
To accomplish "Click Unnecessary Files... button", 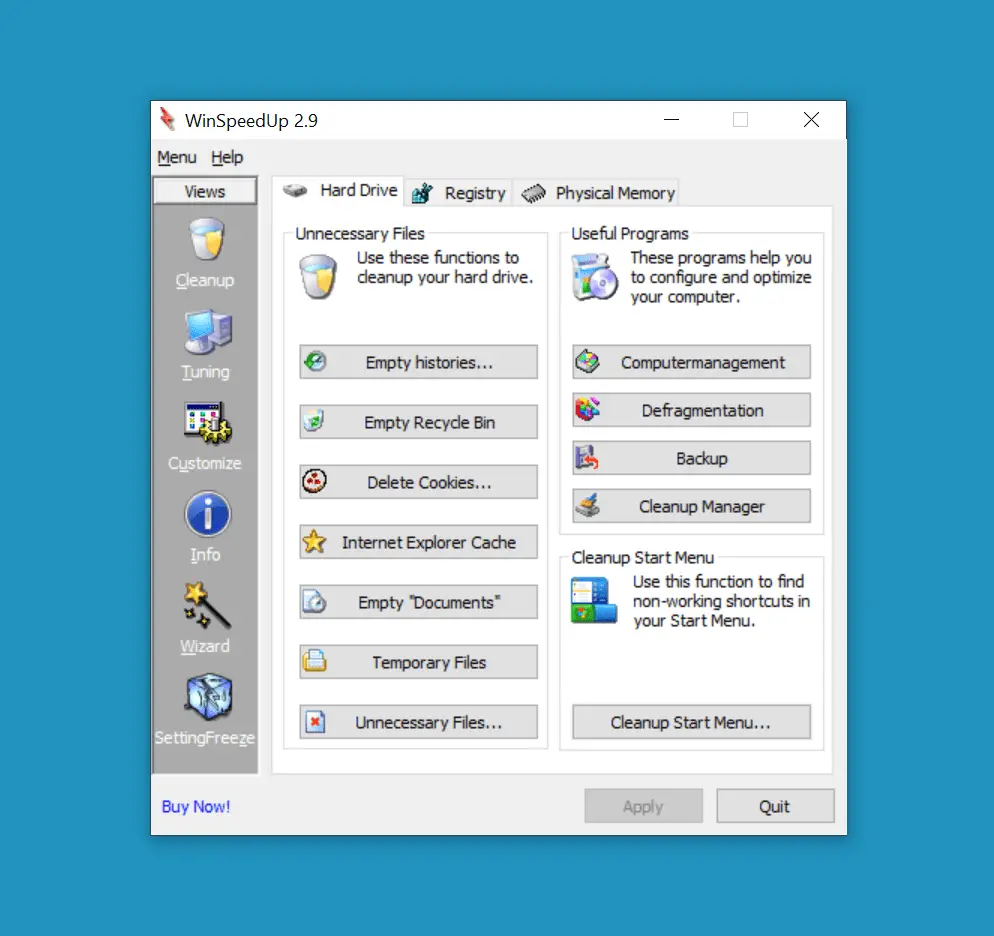I will click(418, 722).
